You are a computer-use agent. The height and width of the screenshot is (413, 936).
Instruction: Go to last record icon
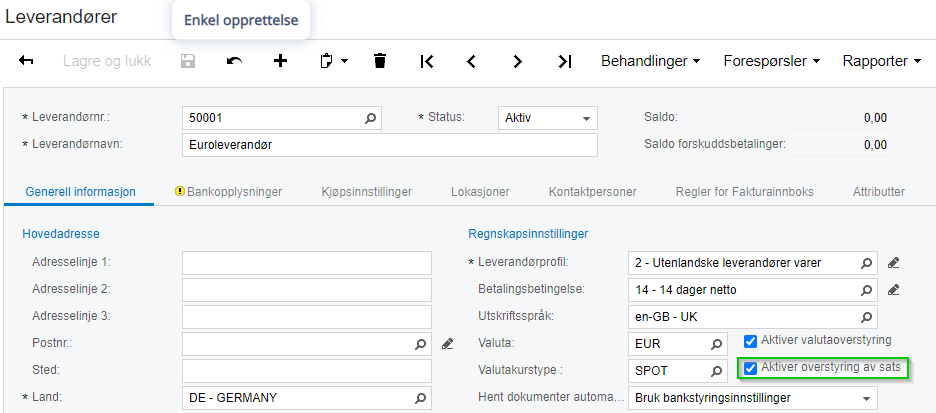564,61
